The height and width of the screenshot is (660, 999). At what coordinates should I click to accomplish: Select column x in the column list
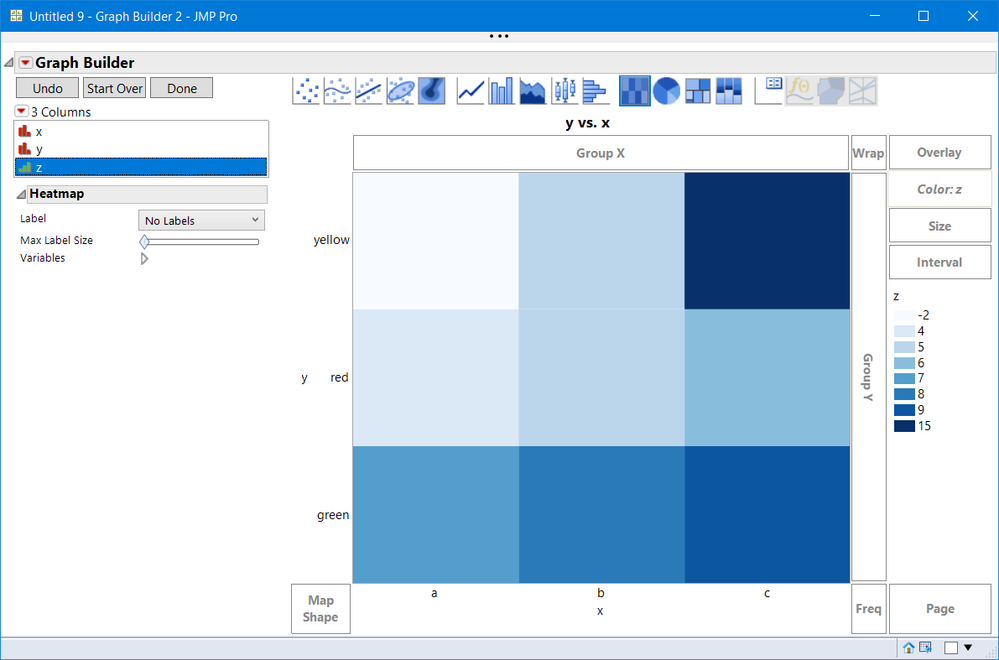tap(141, 132)
